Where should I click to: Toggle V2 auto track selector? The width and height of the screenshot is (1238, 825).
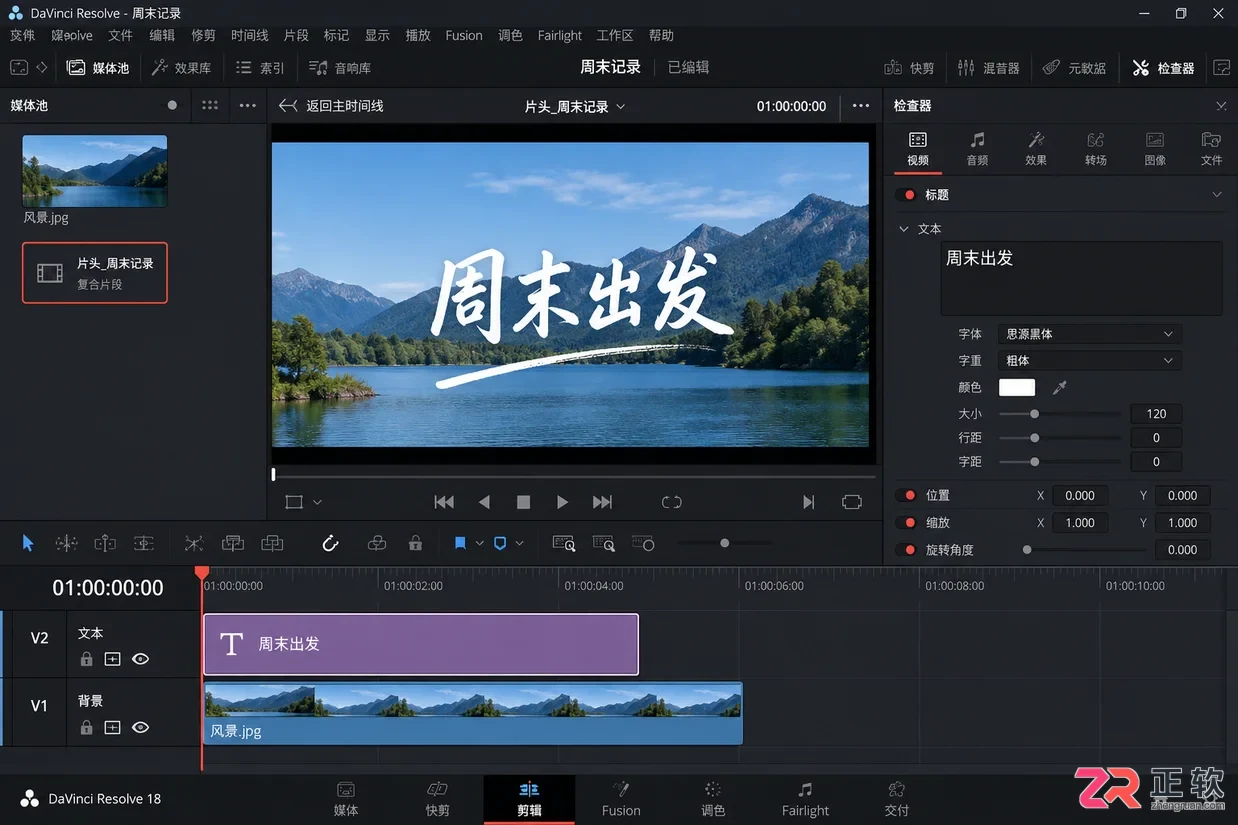click(113, 659)
